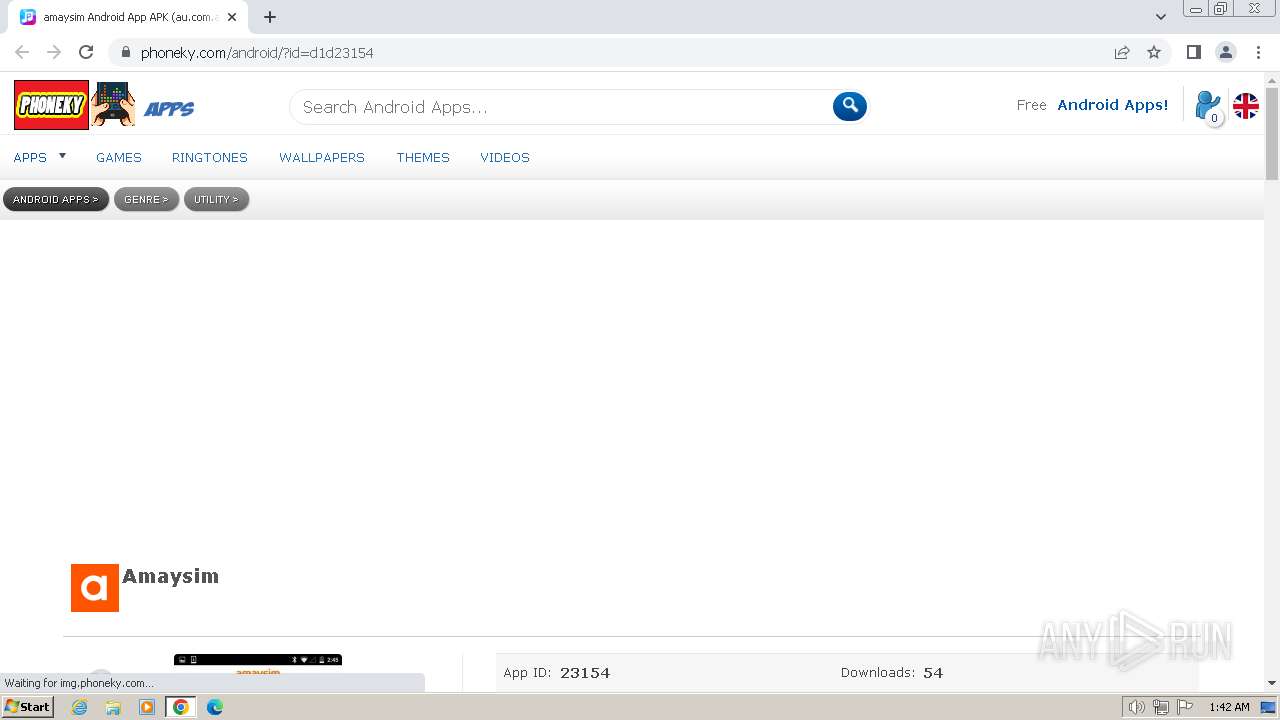Screen dimensions: 1280x720
Task: Open the UK flag language selector
Action: (1245, 106)
